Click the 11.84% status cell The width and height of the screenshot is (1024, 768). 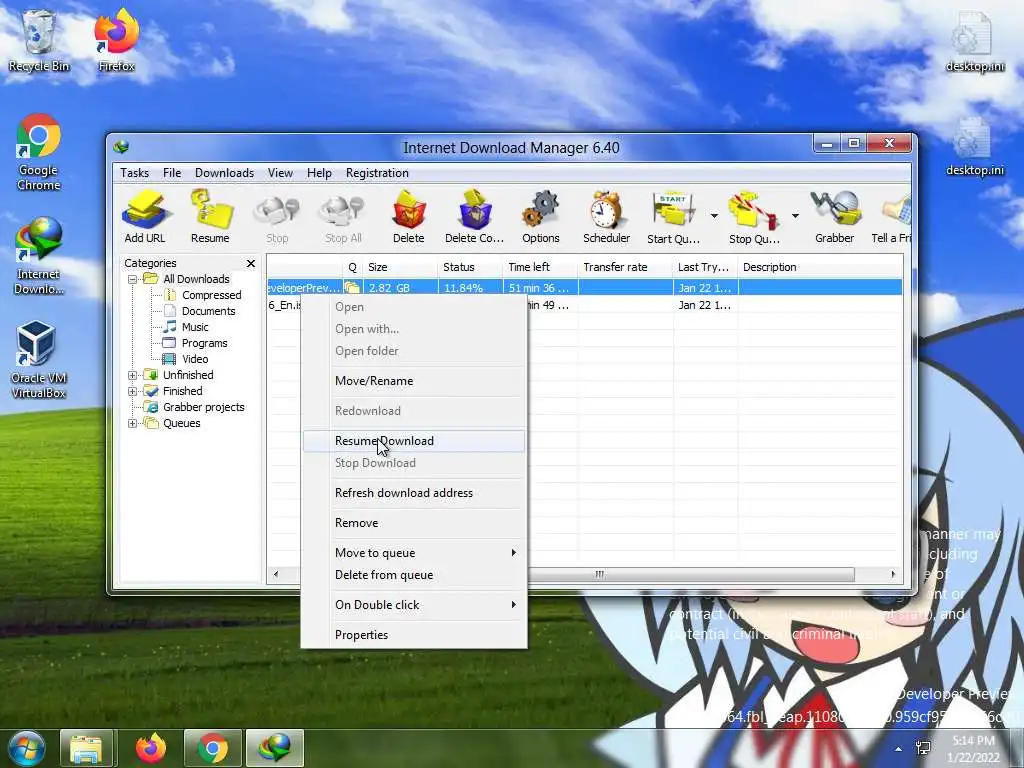click(x=470, y=288)
